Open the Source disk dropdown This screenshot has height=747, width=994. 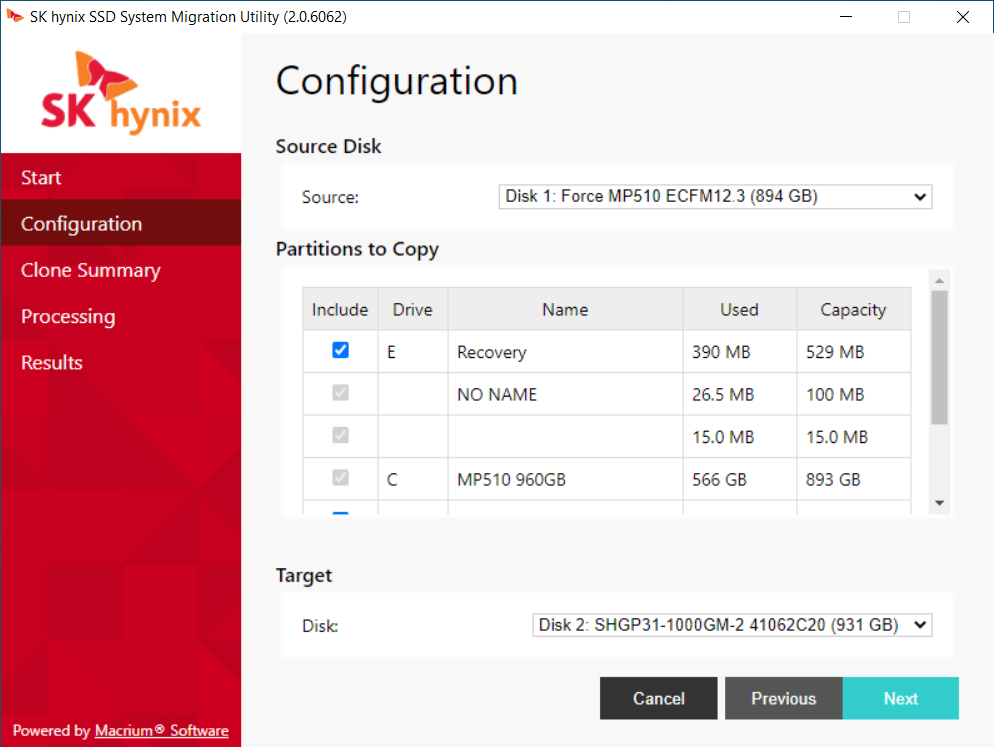[x=715, y=197]
